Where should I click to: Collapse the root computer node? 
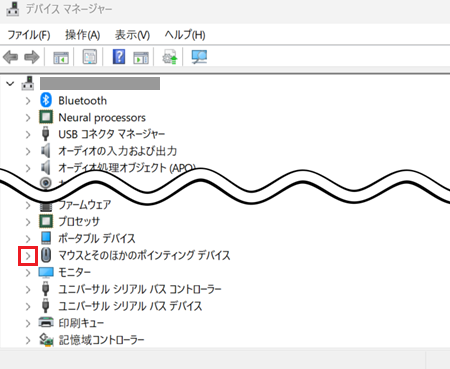click(x=10, y=83)
